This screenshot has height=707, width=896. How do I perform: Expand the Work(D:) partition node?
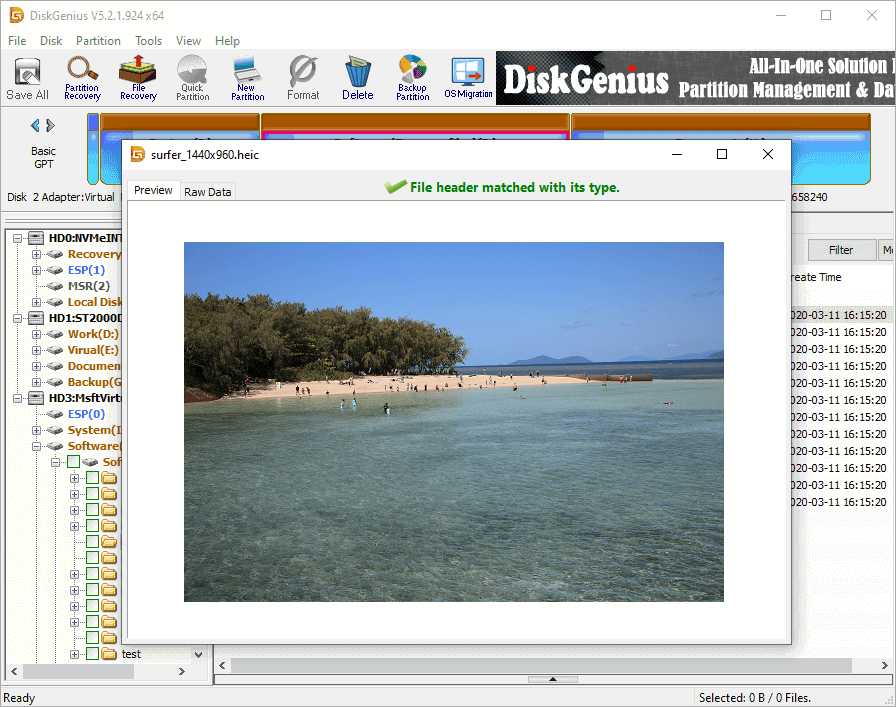click(37, 334)
